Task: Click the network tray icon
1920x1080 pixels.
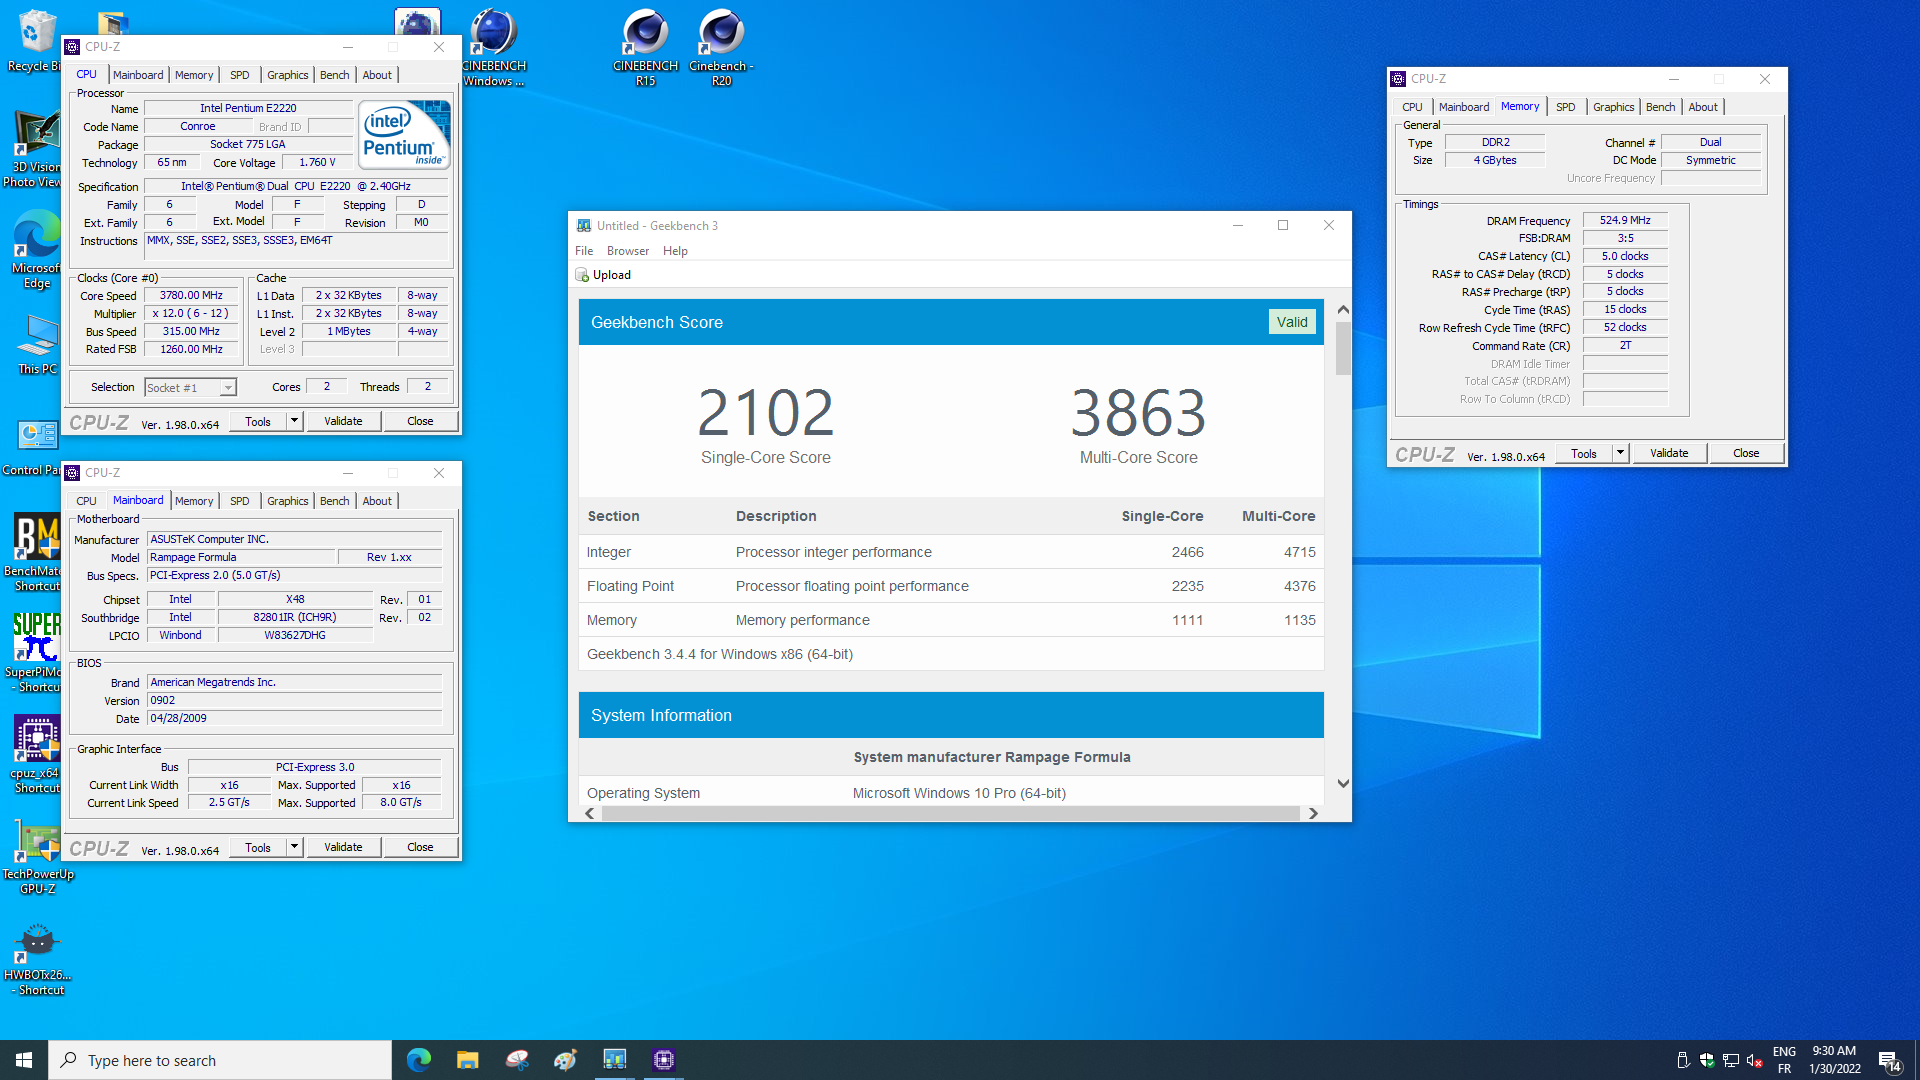Action: [x=1731, y=1060]
